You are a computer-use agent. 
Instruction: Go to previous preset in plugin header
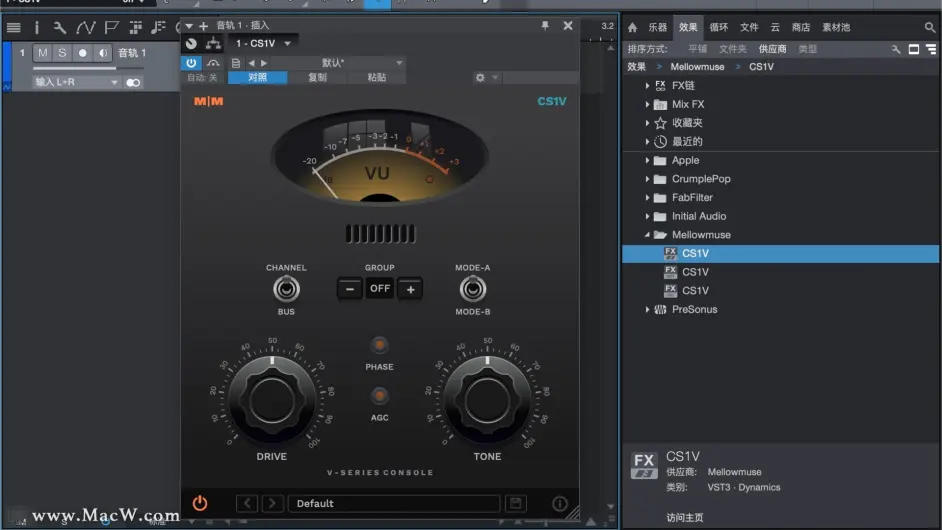tap(251, 63)
